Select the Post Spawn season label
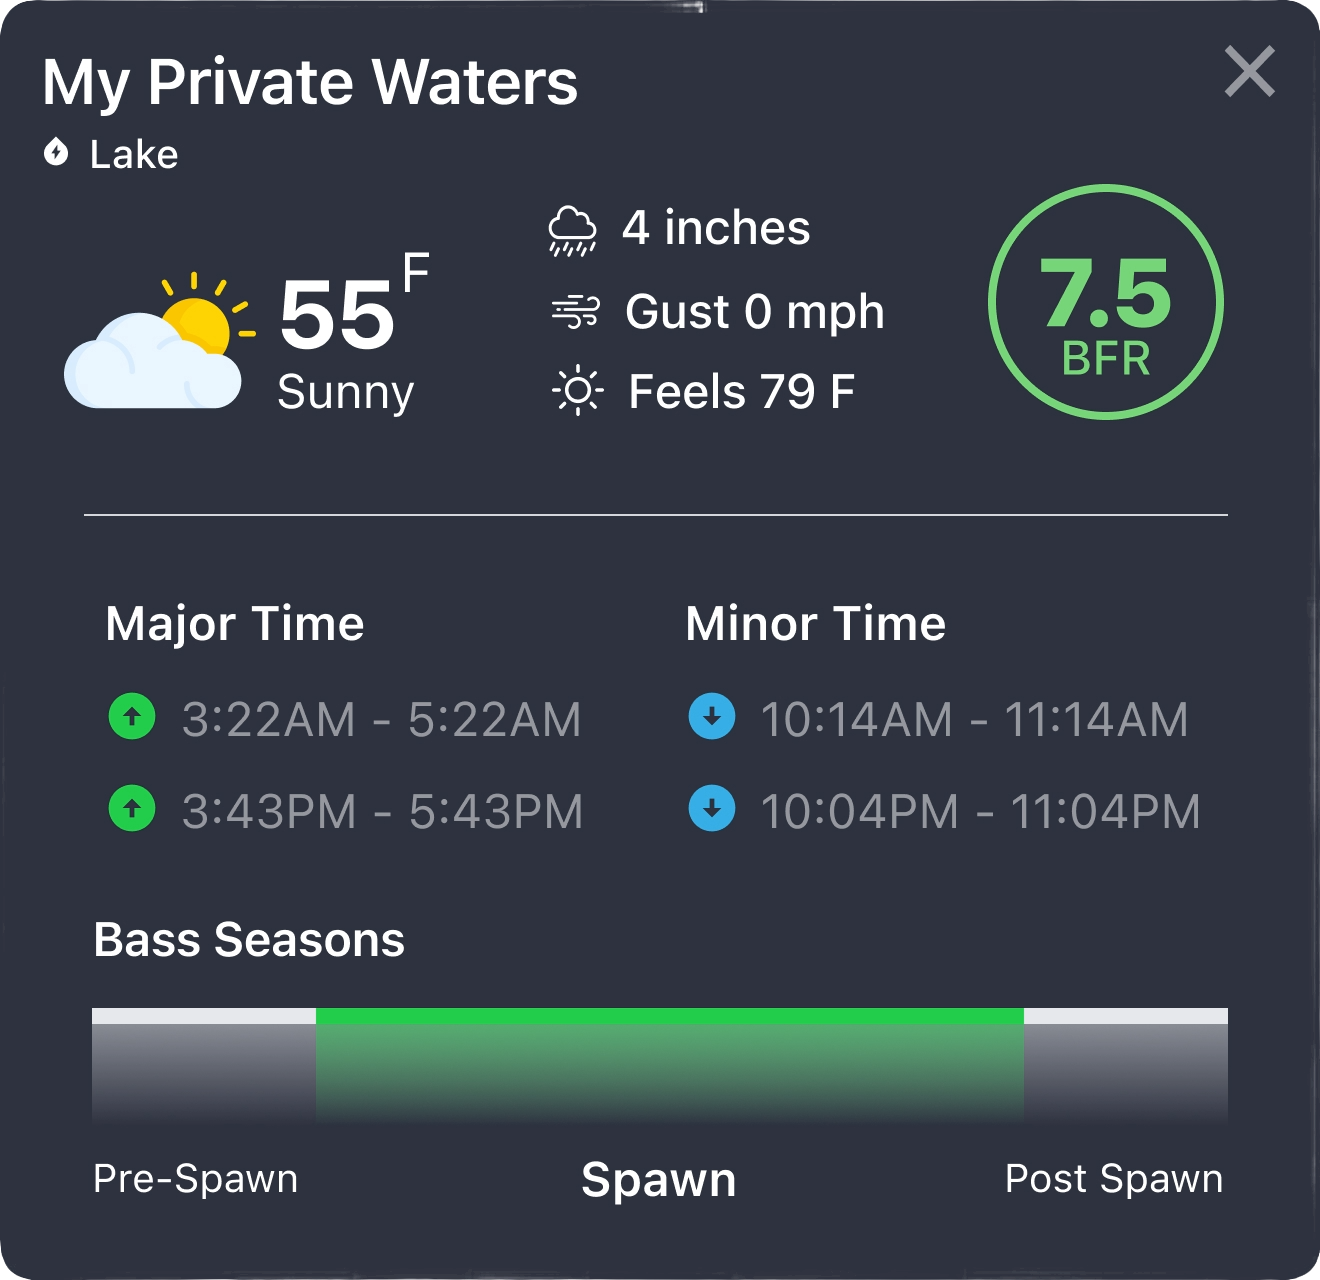 click(x=1114, y=1179)
